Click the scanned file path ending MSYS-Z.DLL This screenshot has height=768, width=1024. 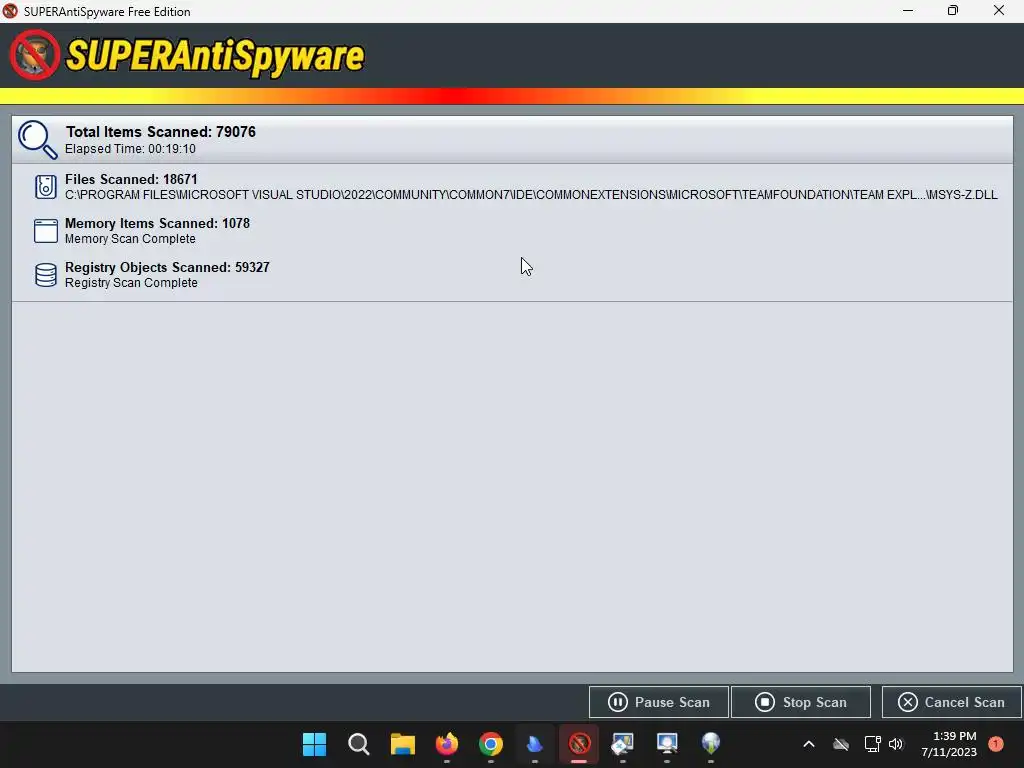(x=531, y=195)
